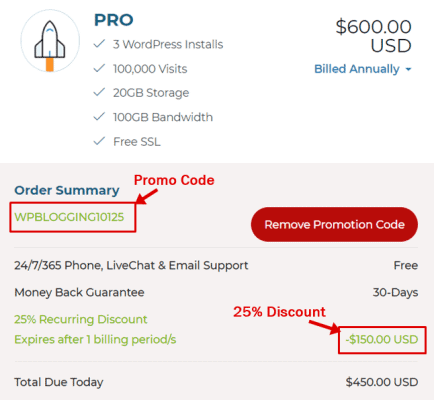Click the checkmark beside 3 WordPress Installs

coord(99,44)
